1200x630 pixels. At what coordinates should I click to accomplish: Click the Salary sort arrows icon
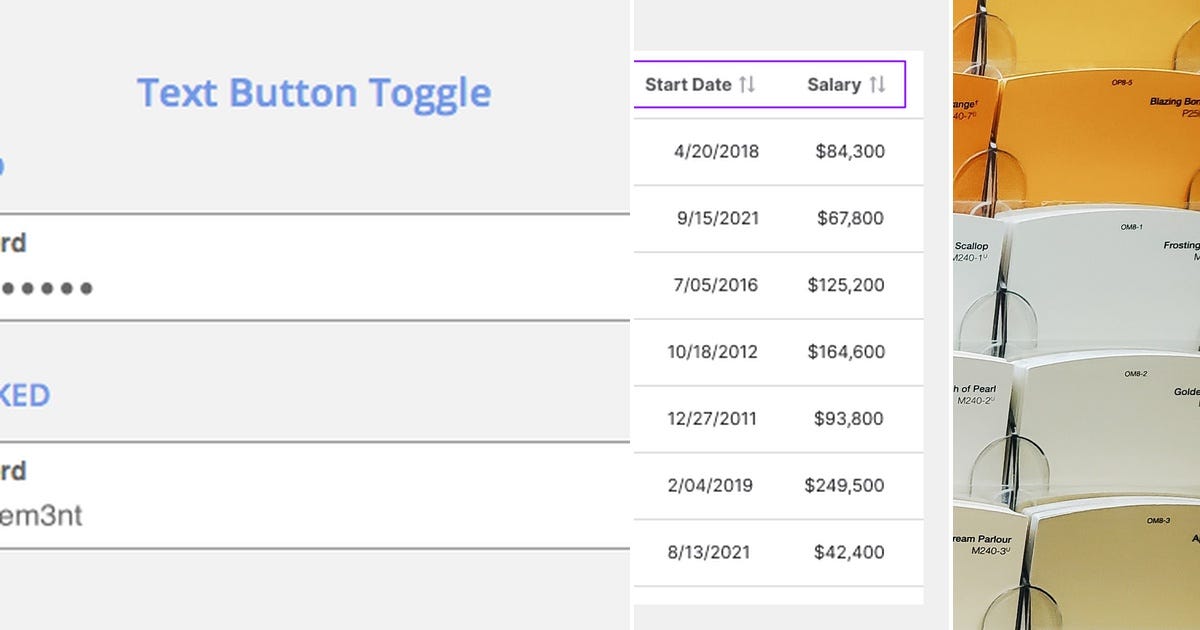coord(877,85)
